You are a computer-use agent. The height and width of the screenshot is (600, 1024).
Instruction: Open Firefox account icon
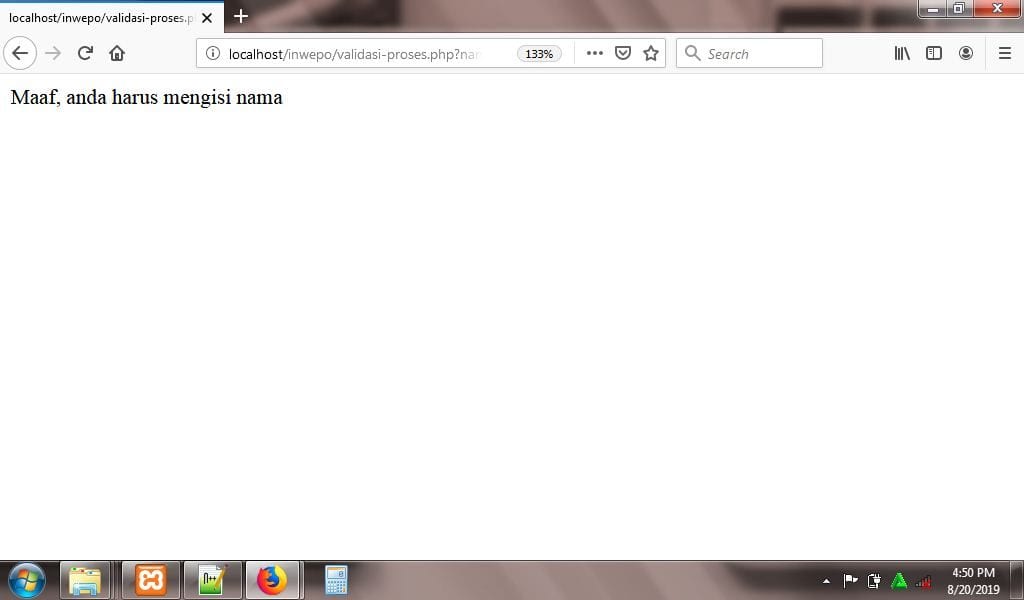pos(966,54)
